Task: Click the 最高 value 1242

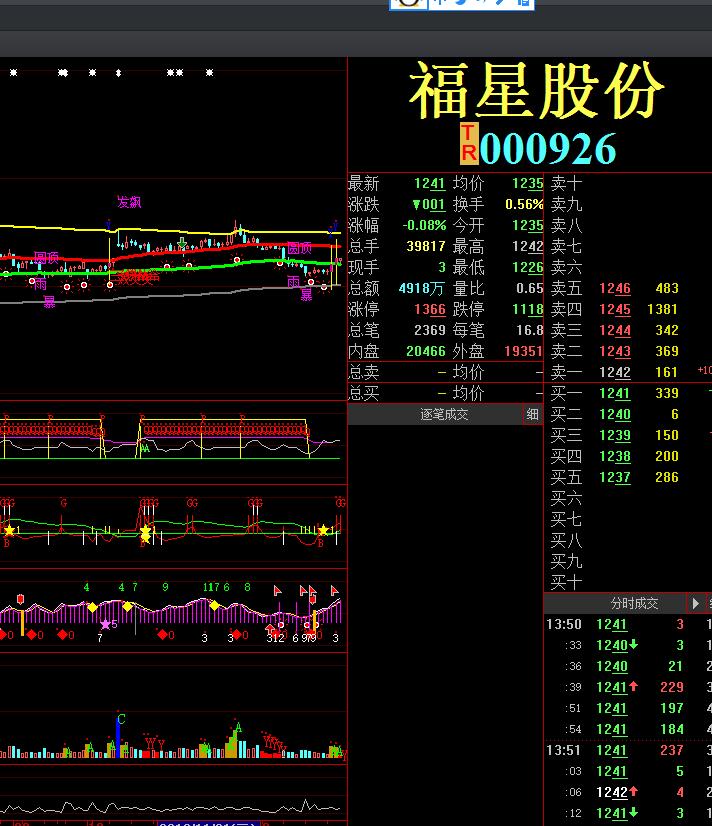Action: click(x=527, y=247)
